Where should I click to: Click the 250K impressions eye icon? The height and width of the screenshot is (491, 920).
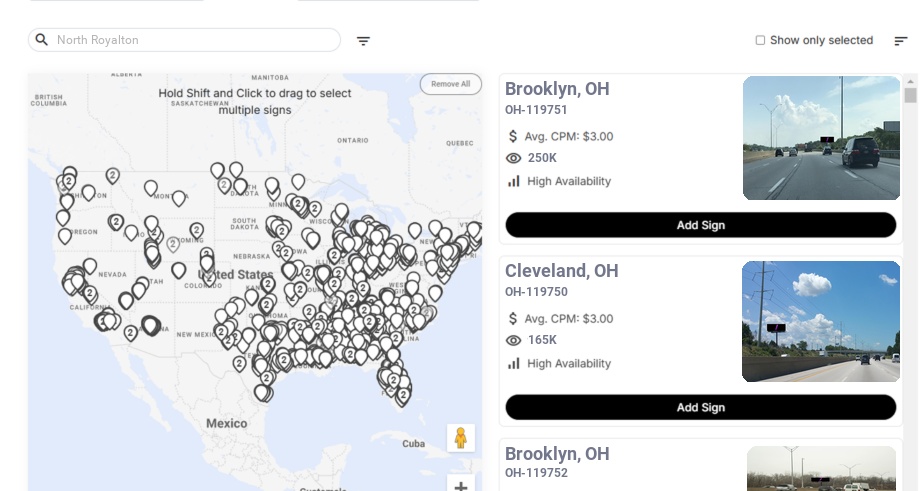coord(514,158)
